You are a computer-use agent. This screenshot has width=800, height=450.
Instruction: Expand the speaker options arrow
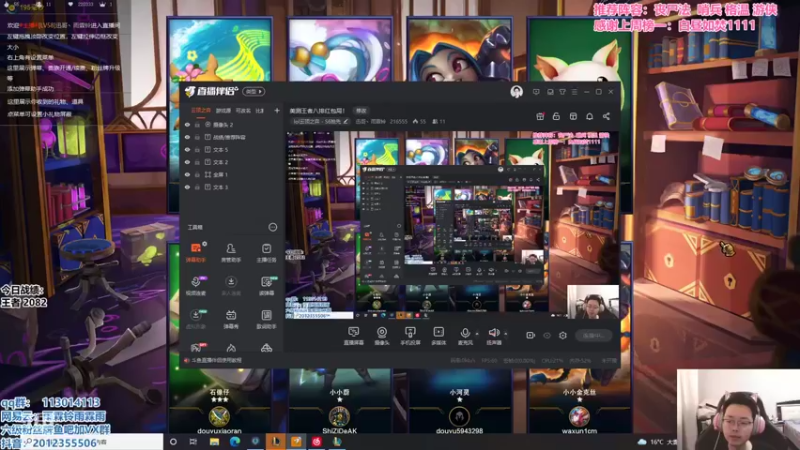coord(506,334)
